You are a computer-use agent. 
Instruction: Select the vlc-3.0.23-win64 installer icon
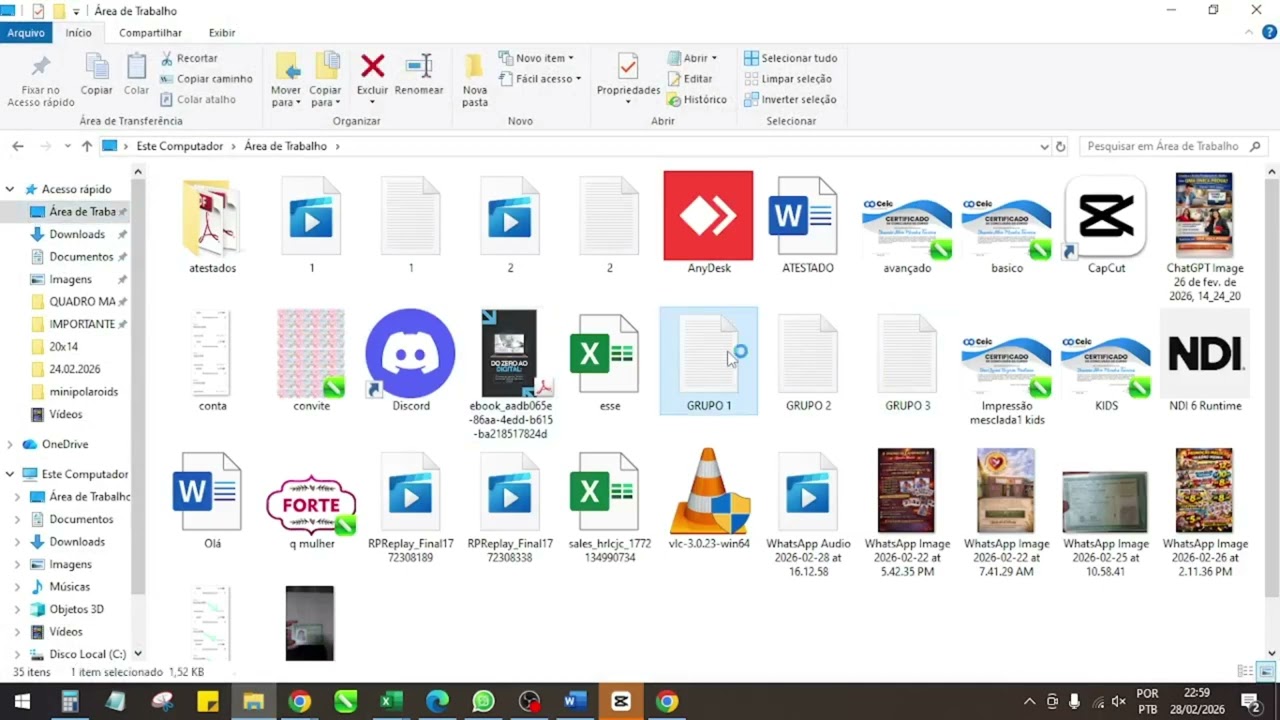click(708, 491)
